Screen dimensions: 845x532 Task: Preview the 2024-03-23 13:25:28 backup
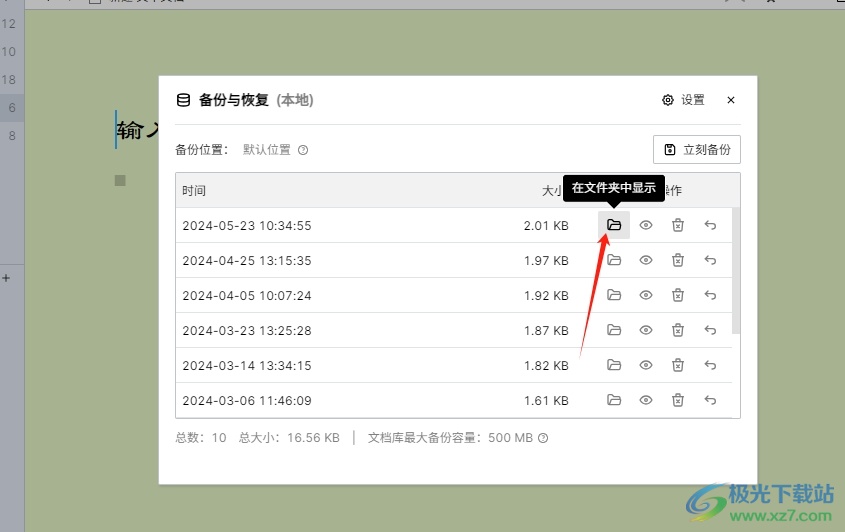tap(646, 330)
